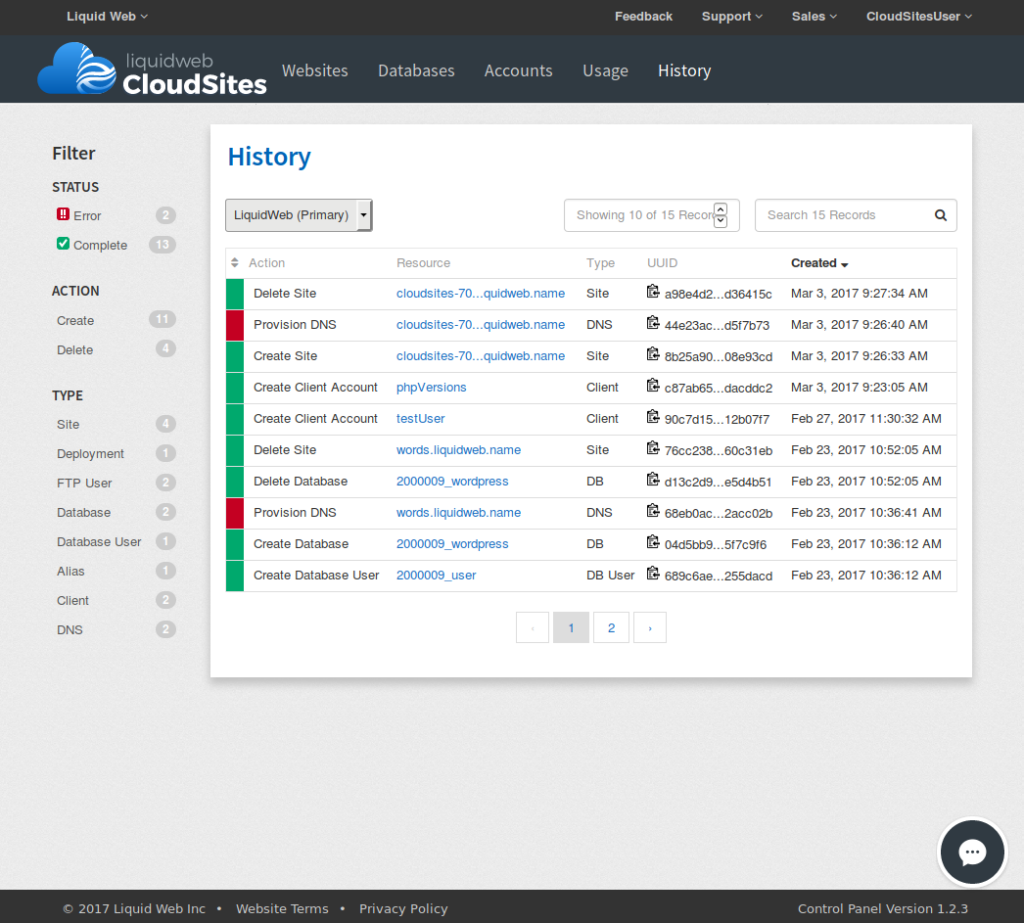Copy UUID 68eb0ac...2acc02b clipboard icon
The width and height of the screenshot is (1024, 923).
(652, 511)
